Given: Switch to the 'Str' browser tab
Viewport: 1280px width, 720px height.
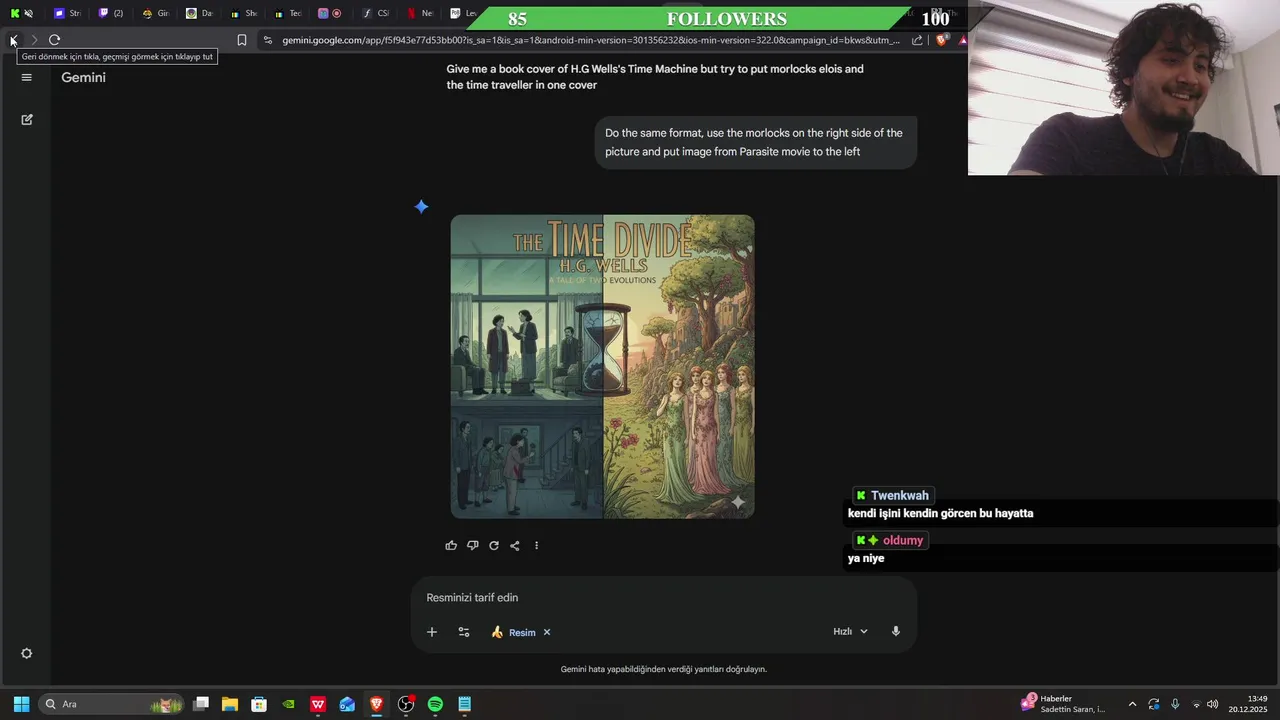Looking at the screenshot, I should tap(67, 13).
